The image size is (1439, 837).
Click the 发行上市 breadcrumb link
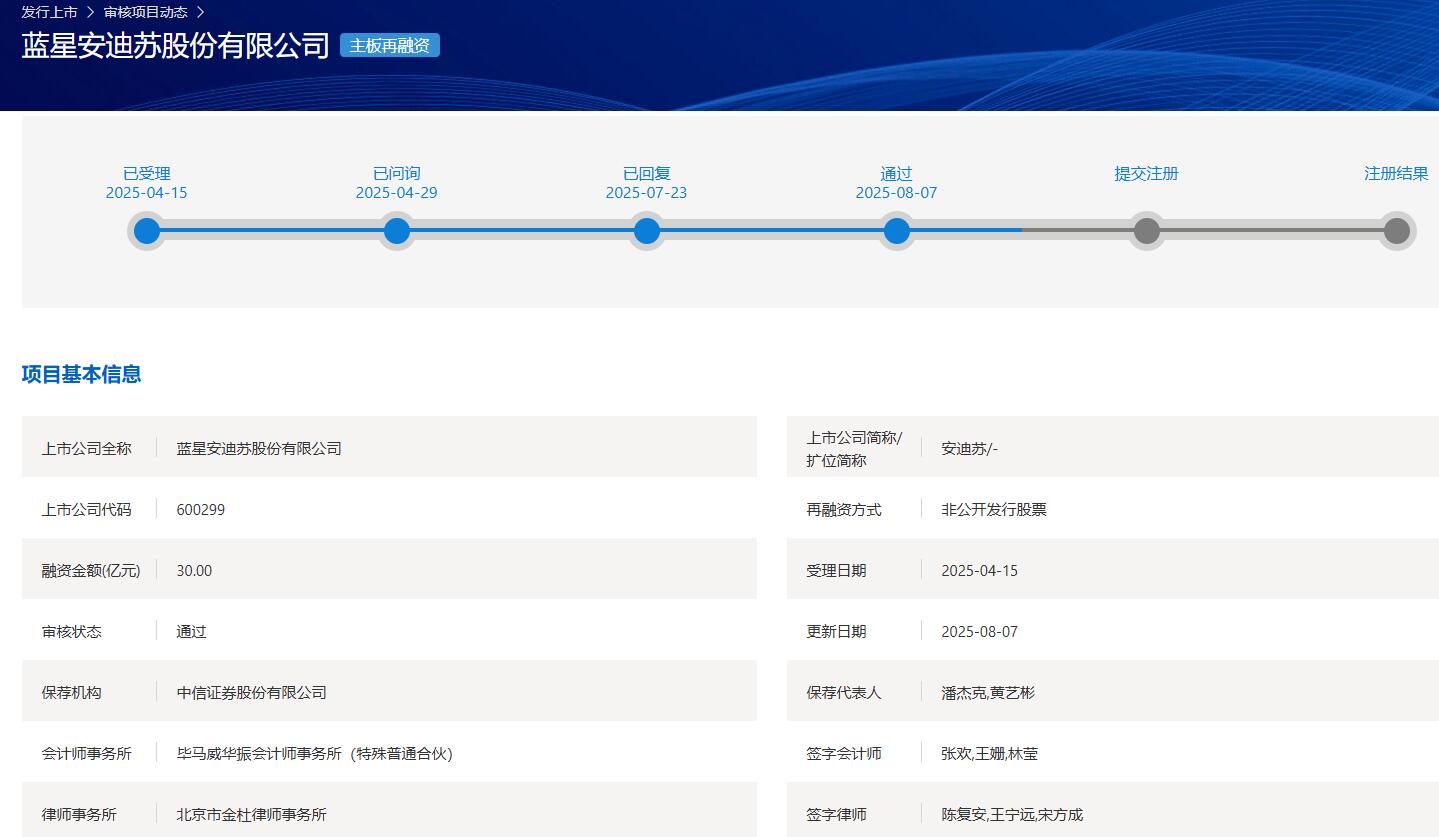(x=49, y=12)
